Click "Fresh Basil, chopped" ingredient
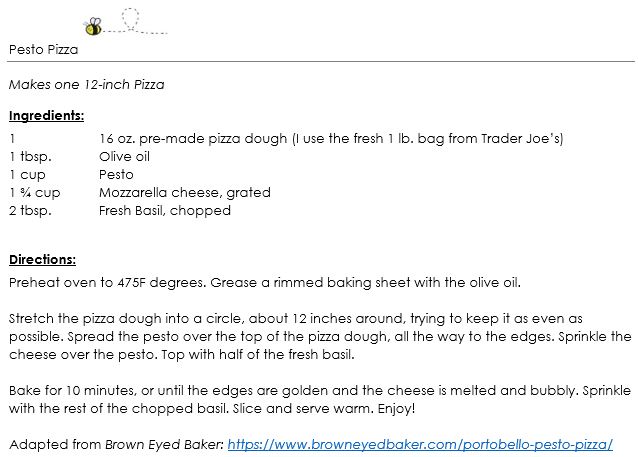Image resolution: width=638 pixels, height=457 pixels. click(x=165, y=211)
